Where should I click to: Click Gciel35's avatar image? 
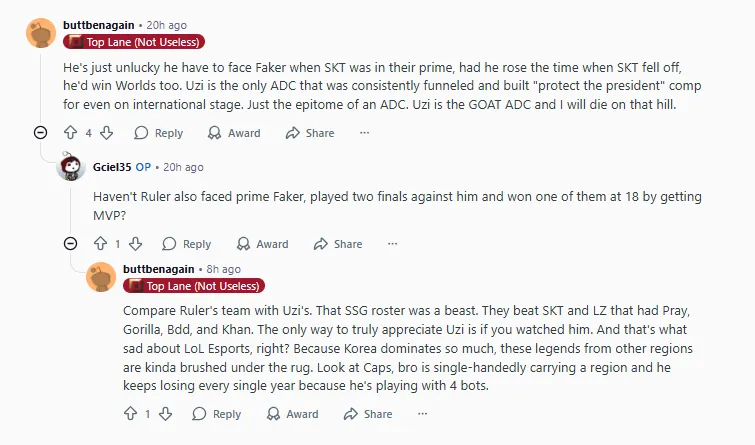70,167
